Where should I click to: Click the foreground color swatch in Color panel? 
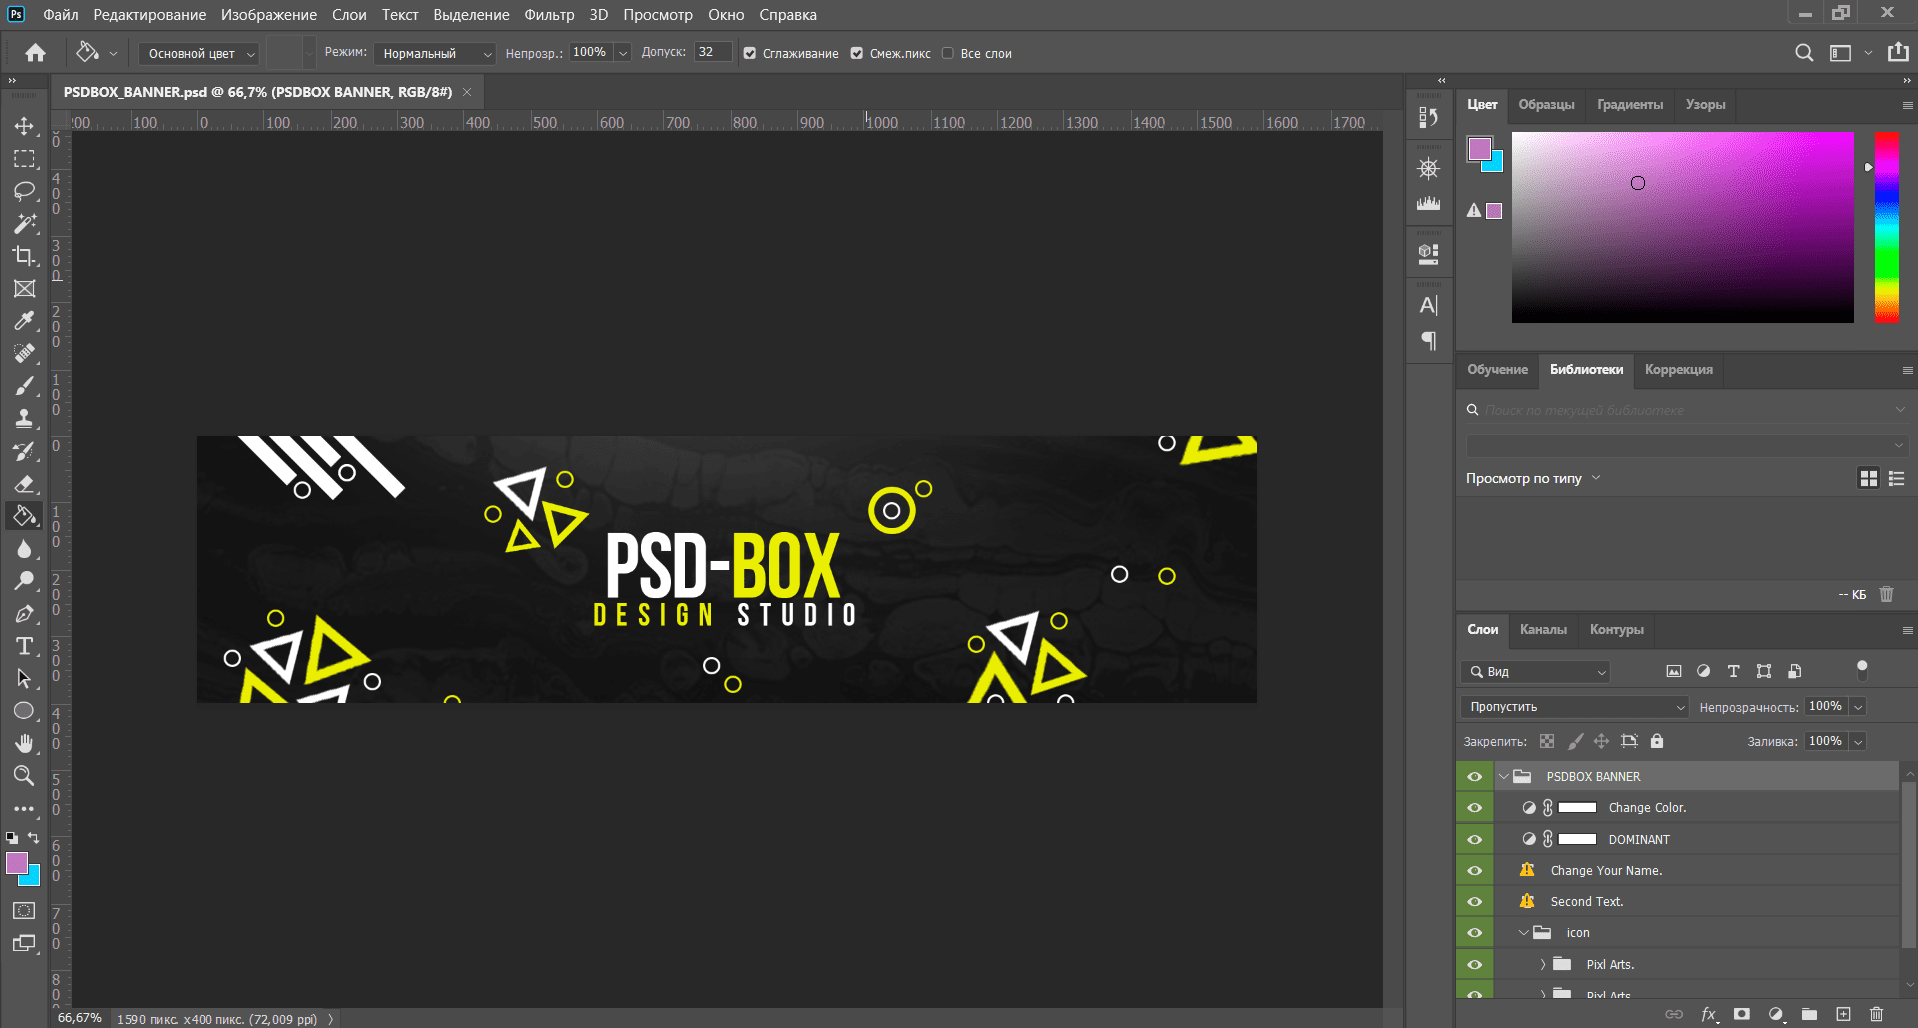pyautogui.click(x=1479, y=149)
